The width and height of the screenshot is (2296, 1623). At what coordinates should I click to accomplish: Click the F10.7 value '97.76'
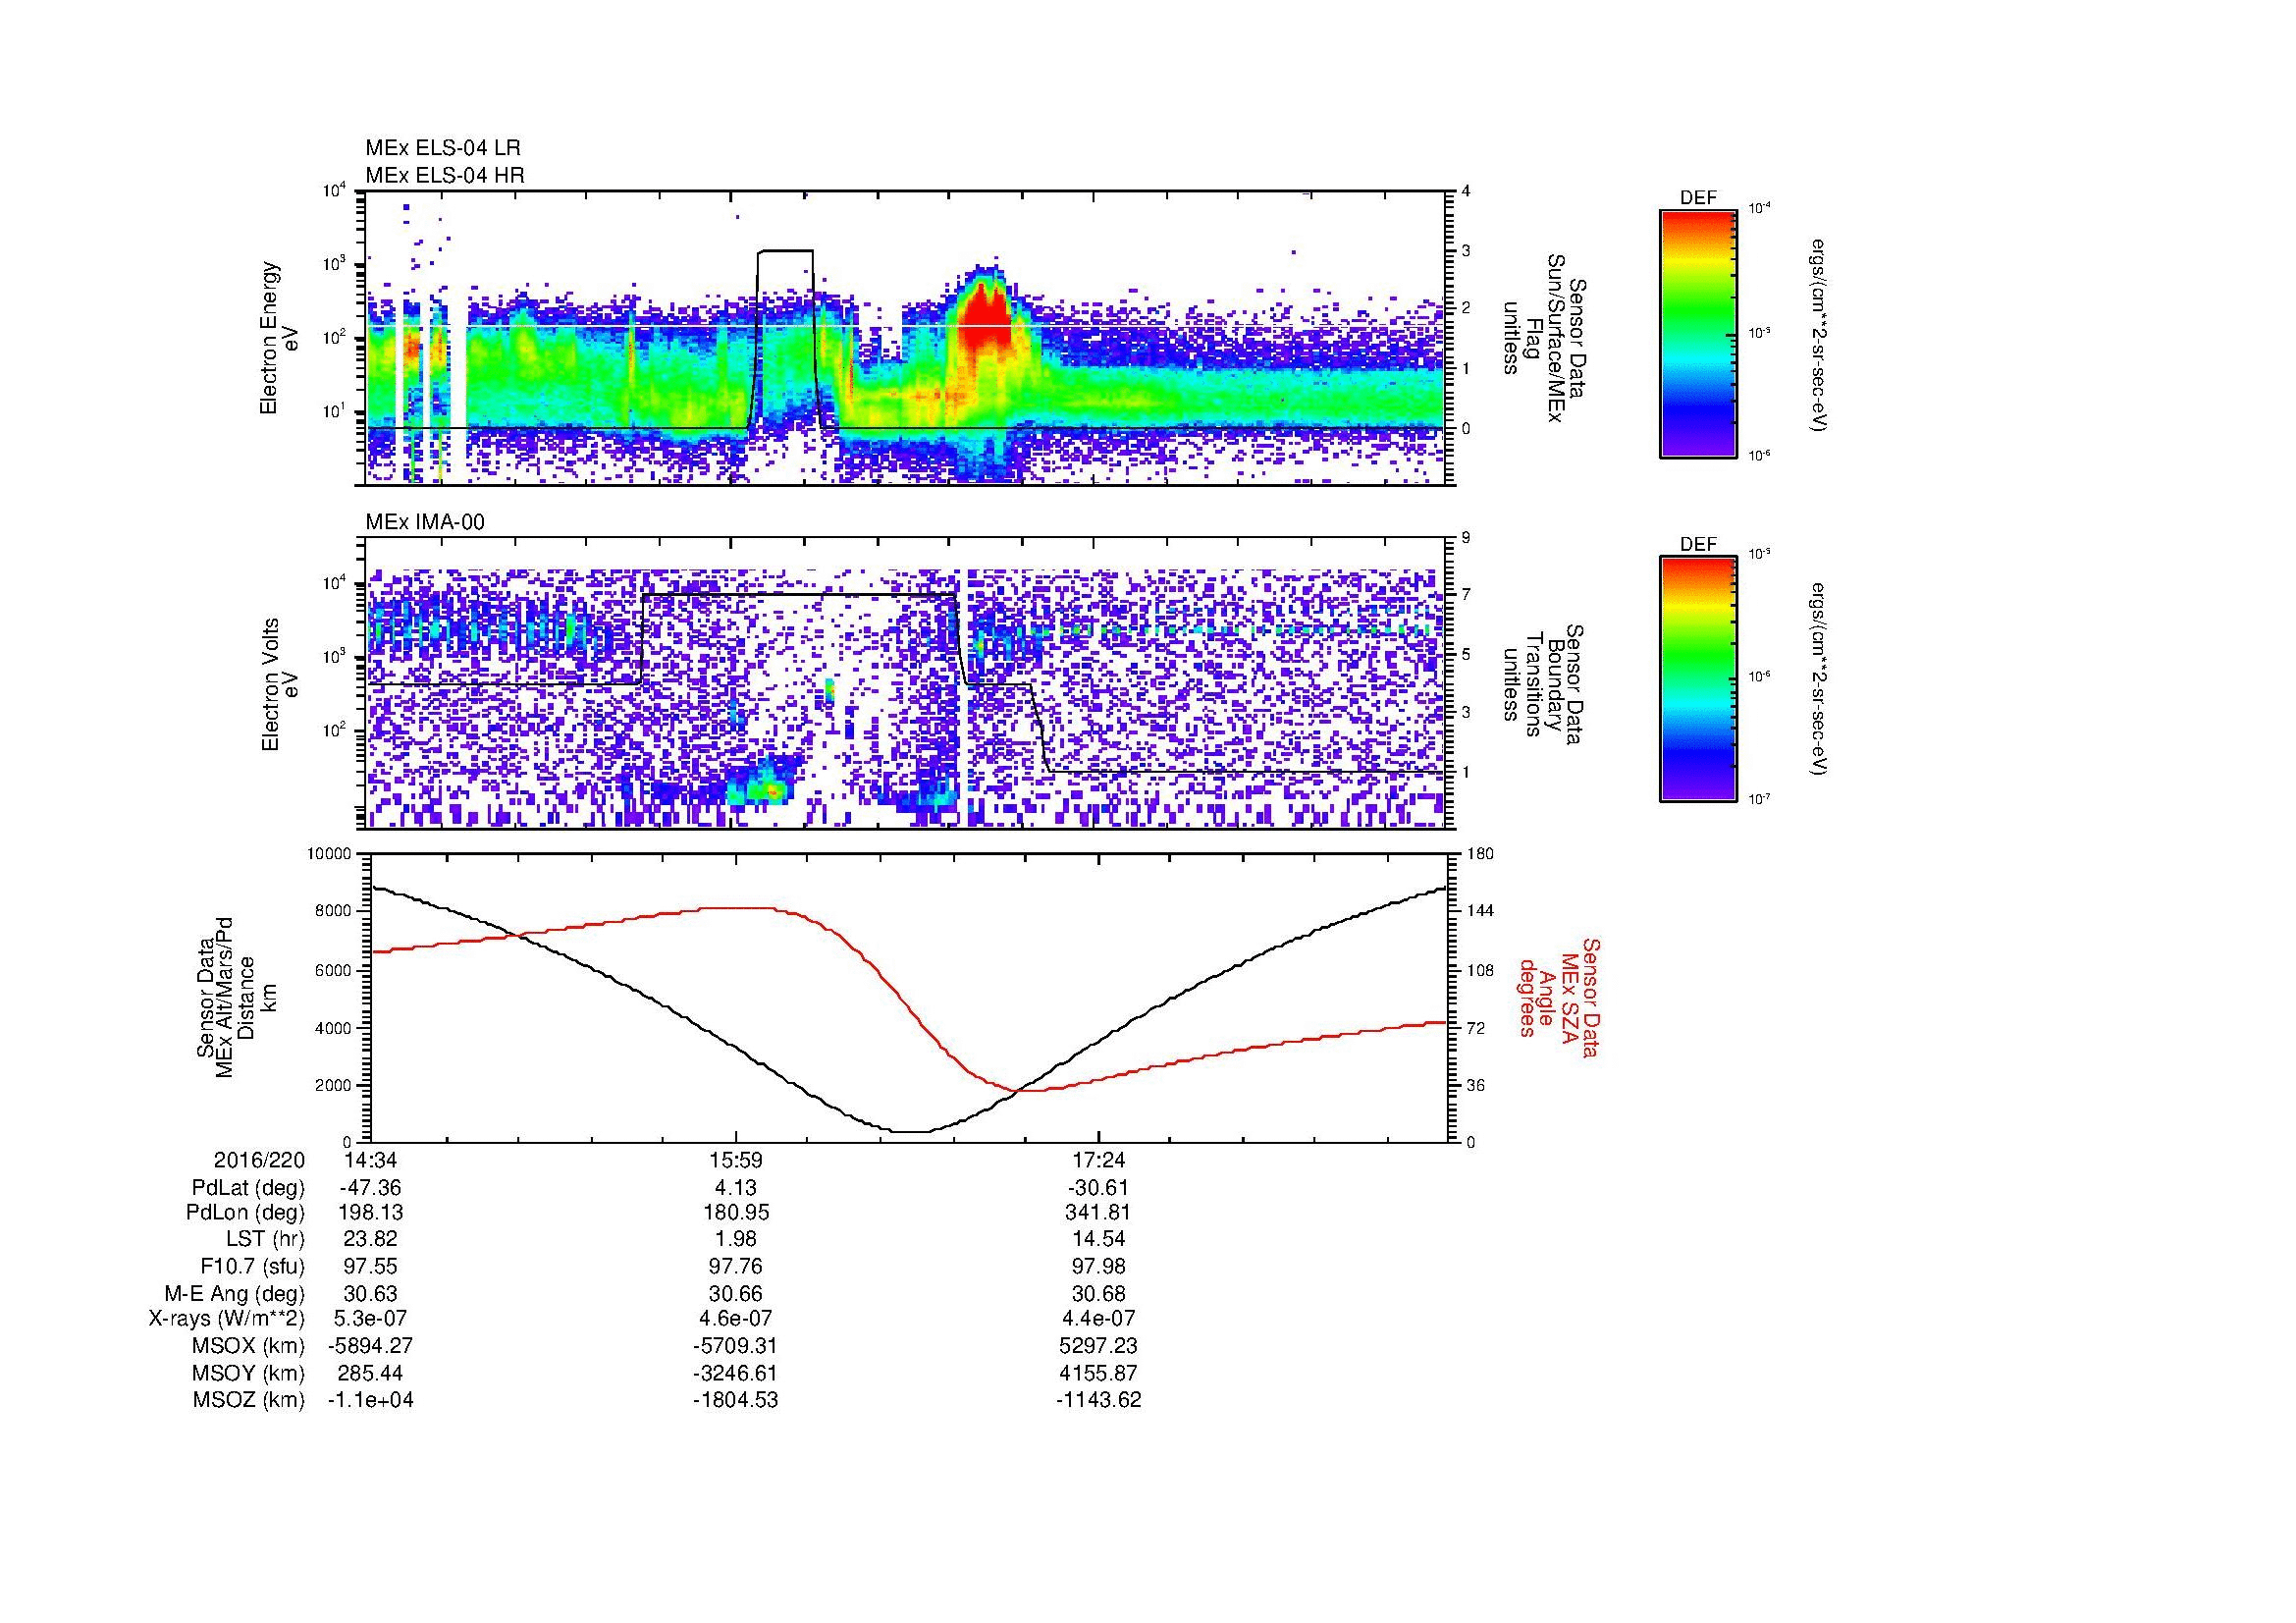(x=735, y=1267)
